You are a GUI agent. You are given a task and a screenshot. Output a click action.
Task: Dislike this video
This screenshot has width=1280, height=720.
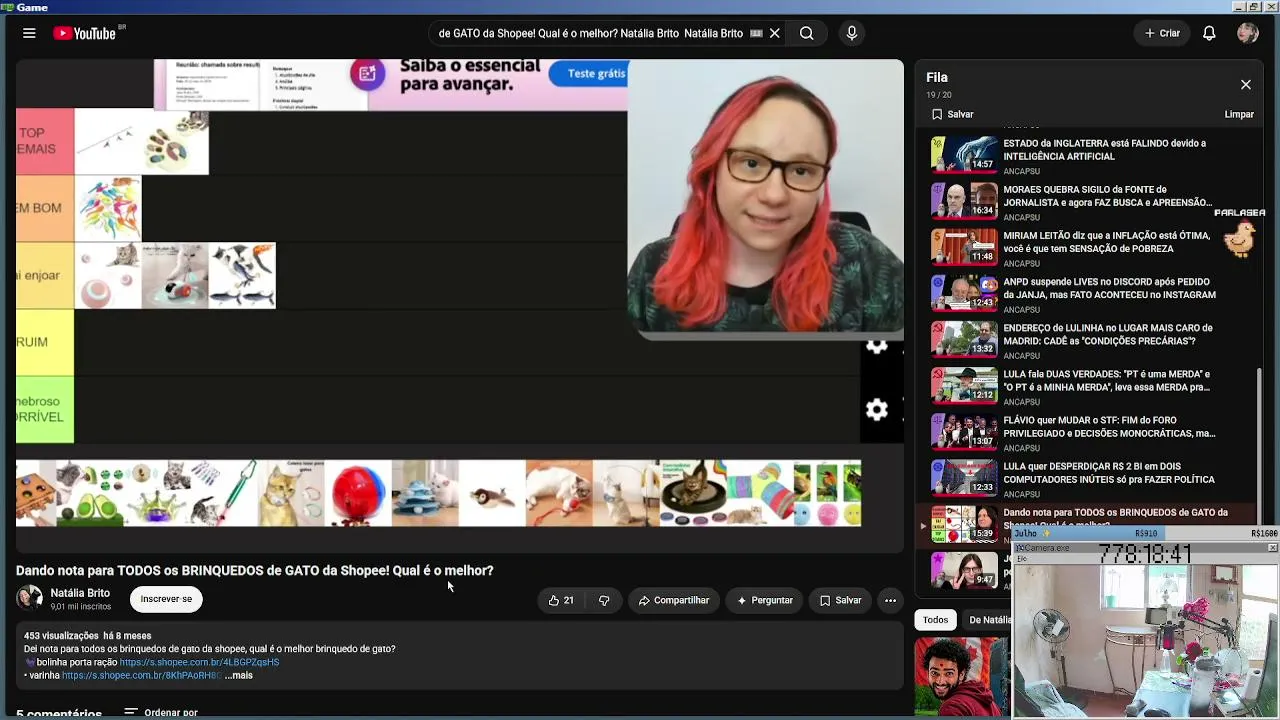click(x=604, y=600)
